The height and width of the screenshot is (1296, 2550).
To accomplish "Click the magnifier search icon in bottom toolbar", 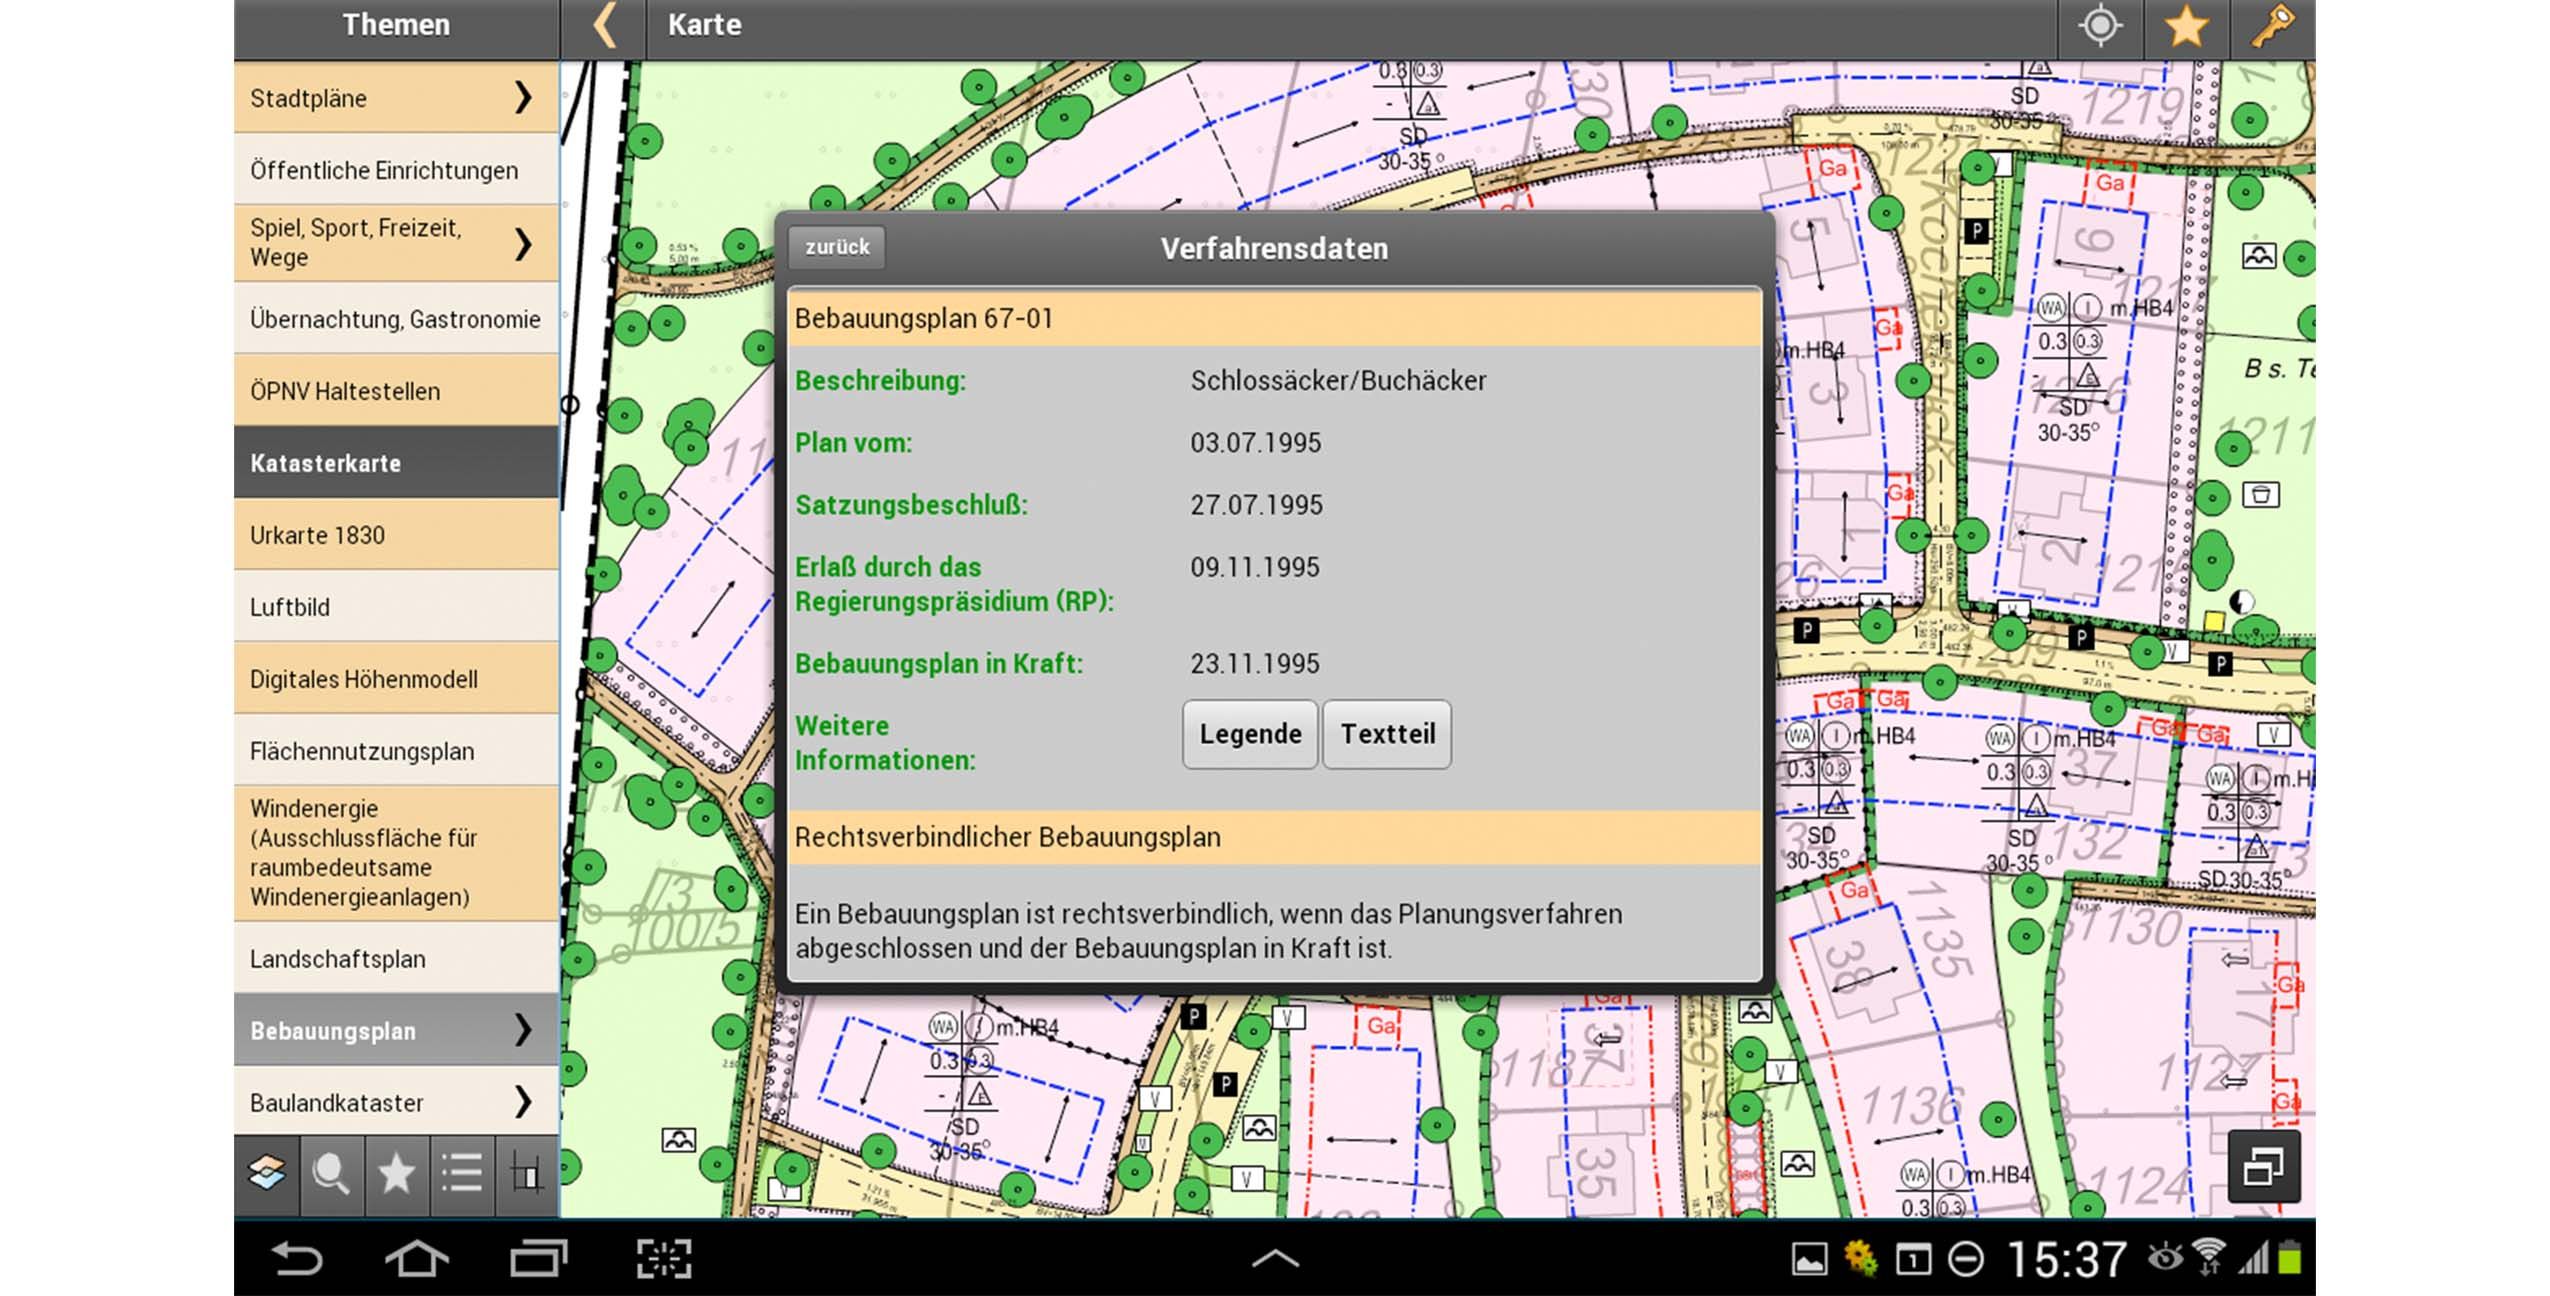I will click(331, 1173).
